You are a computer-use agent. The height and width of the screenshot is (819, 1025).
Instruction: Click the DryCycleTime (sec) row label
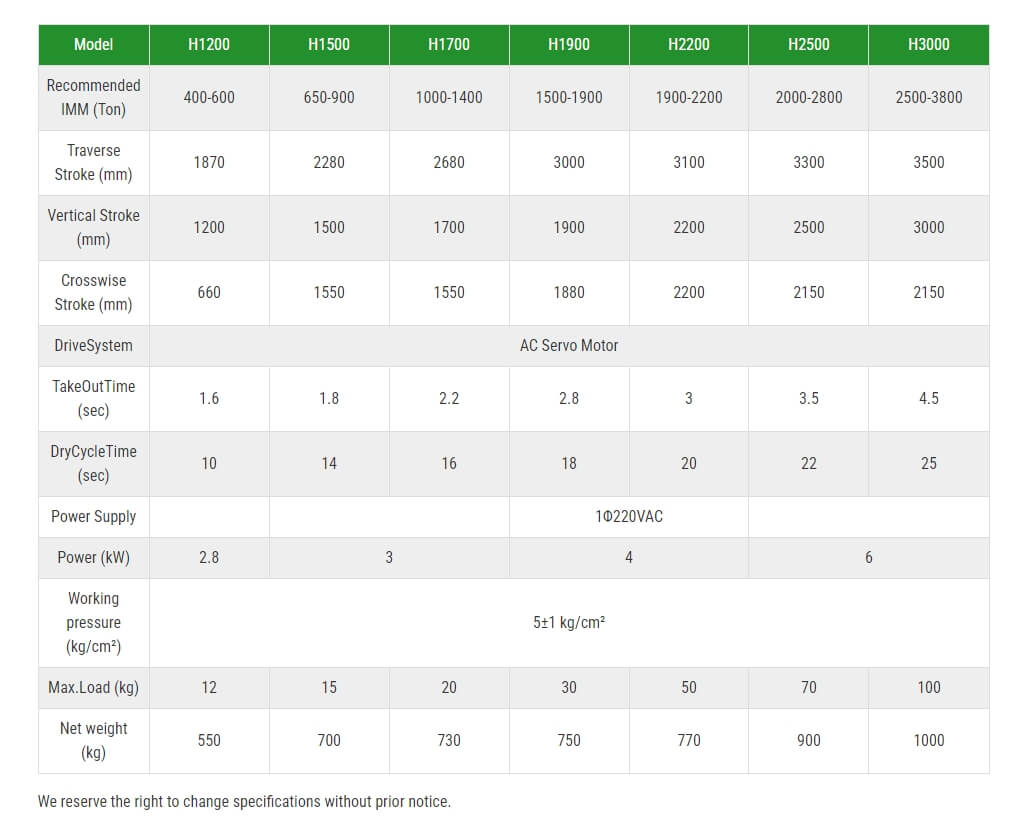pyautogui.click(x=93, y=463)
